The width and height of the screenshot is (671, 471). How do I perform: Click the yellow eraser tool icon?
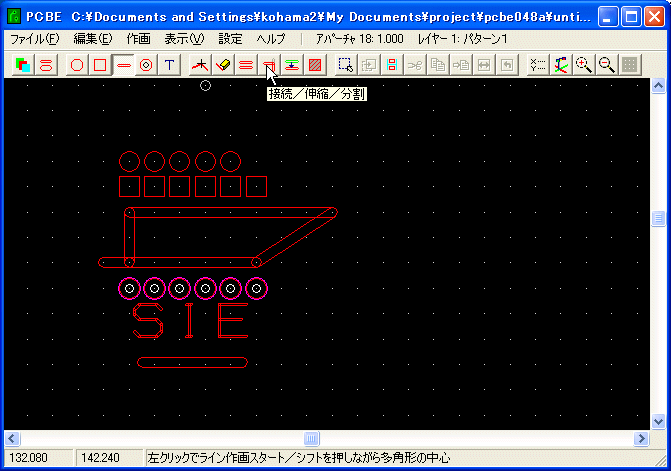(x=223, y=65)
